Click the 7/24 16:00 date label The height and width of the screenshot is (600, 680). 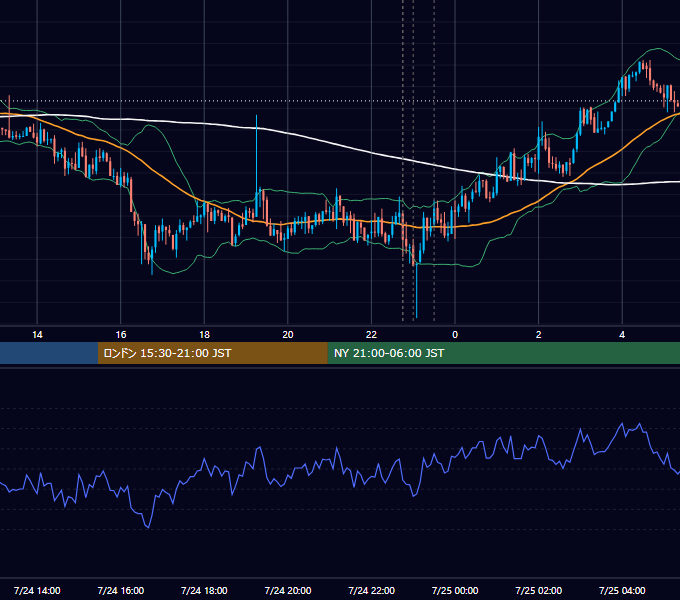coord(121,590)
